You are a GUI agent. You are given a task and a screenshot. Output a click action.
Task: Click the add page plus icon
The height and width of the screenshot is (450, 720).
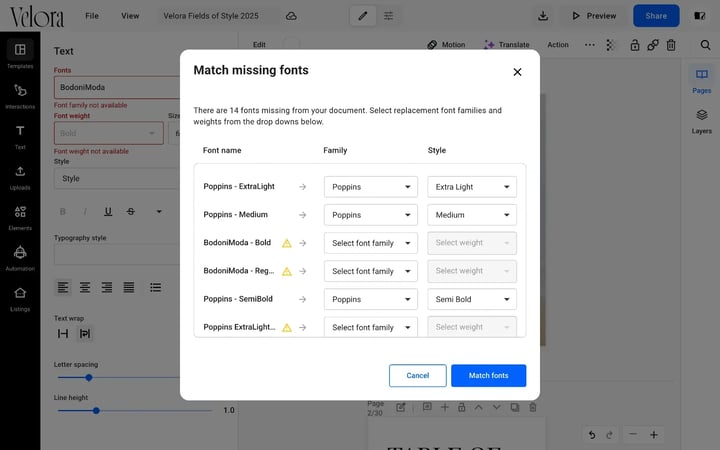444,407
